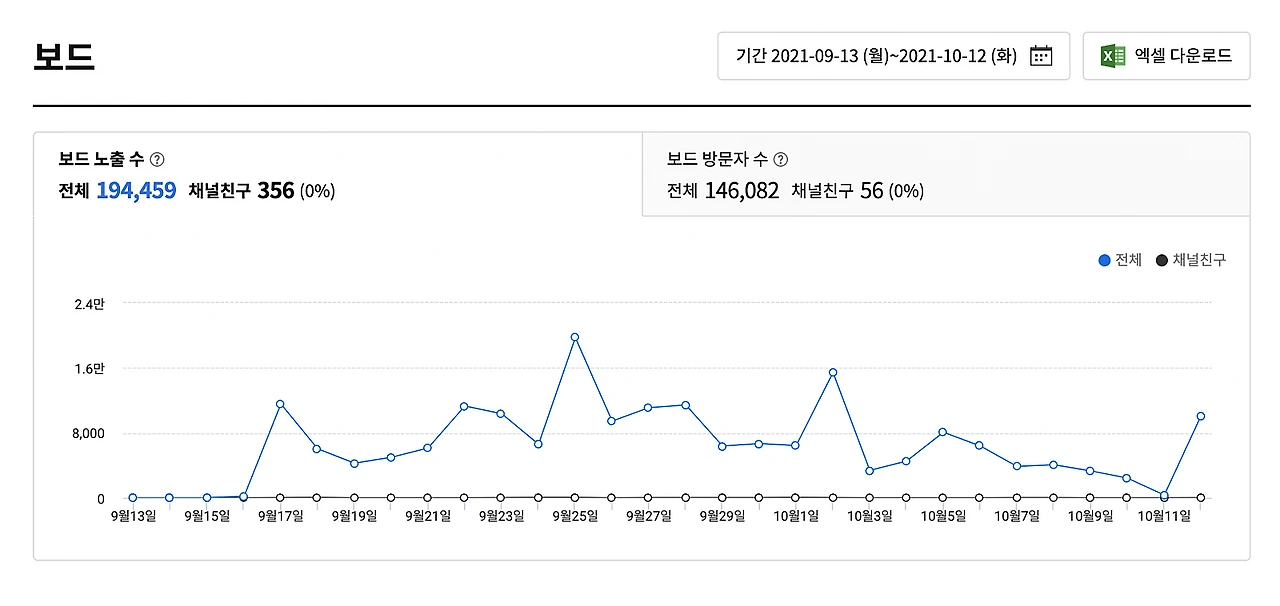Click the last data point on 10월12일

click(1200, 416)
